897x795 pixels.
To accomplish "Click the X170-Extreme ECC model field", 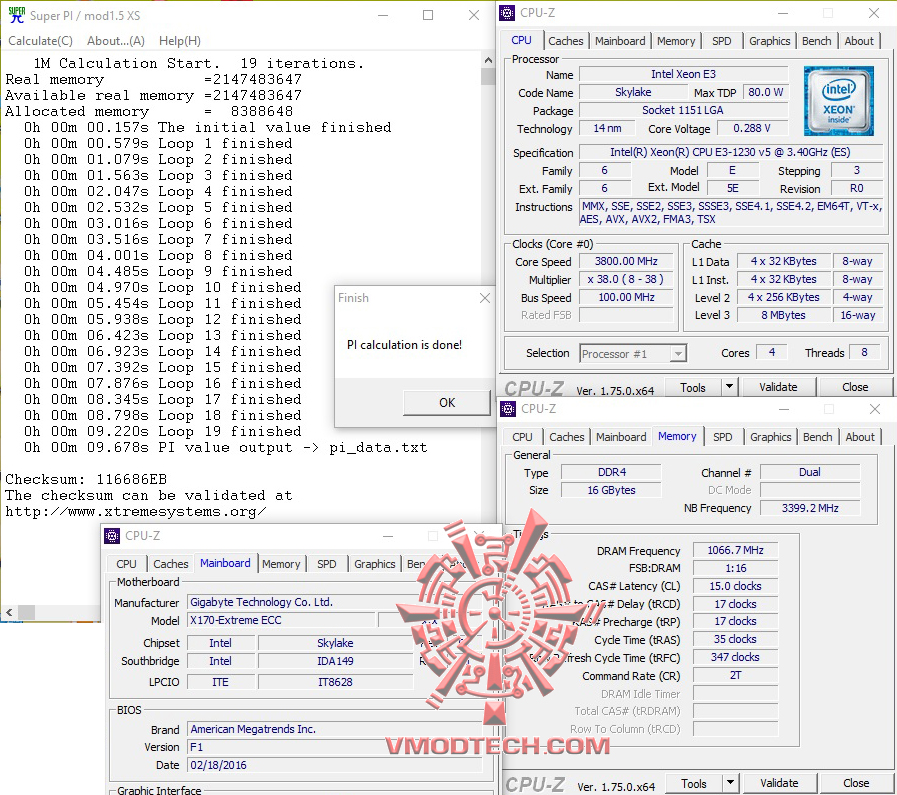I will (281, 620).
